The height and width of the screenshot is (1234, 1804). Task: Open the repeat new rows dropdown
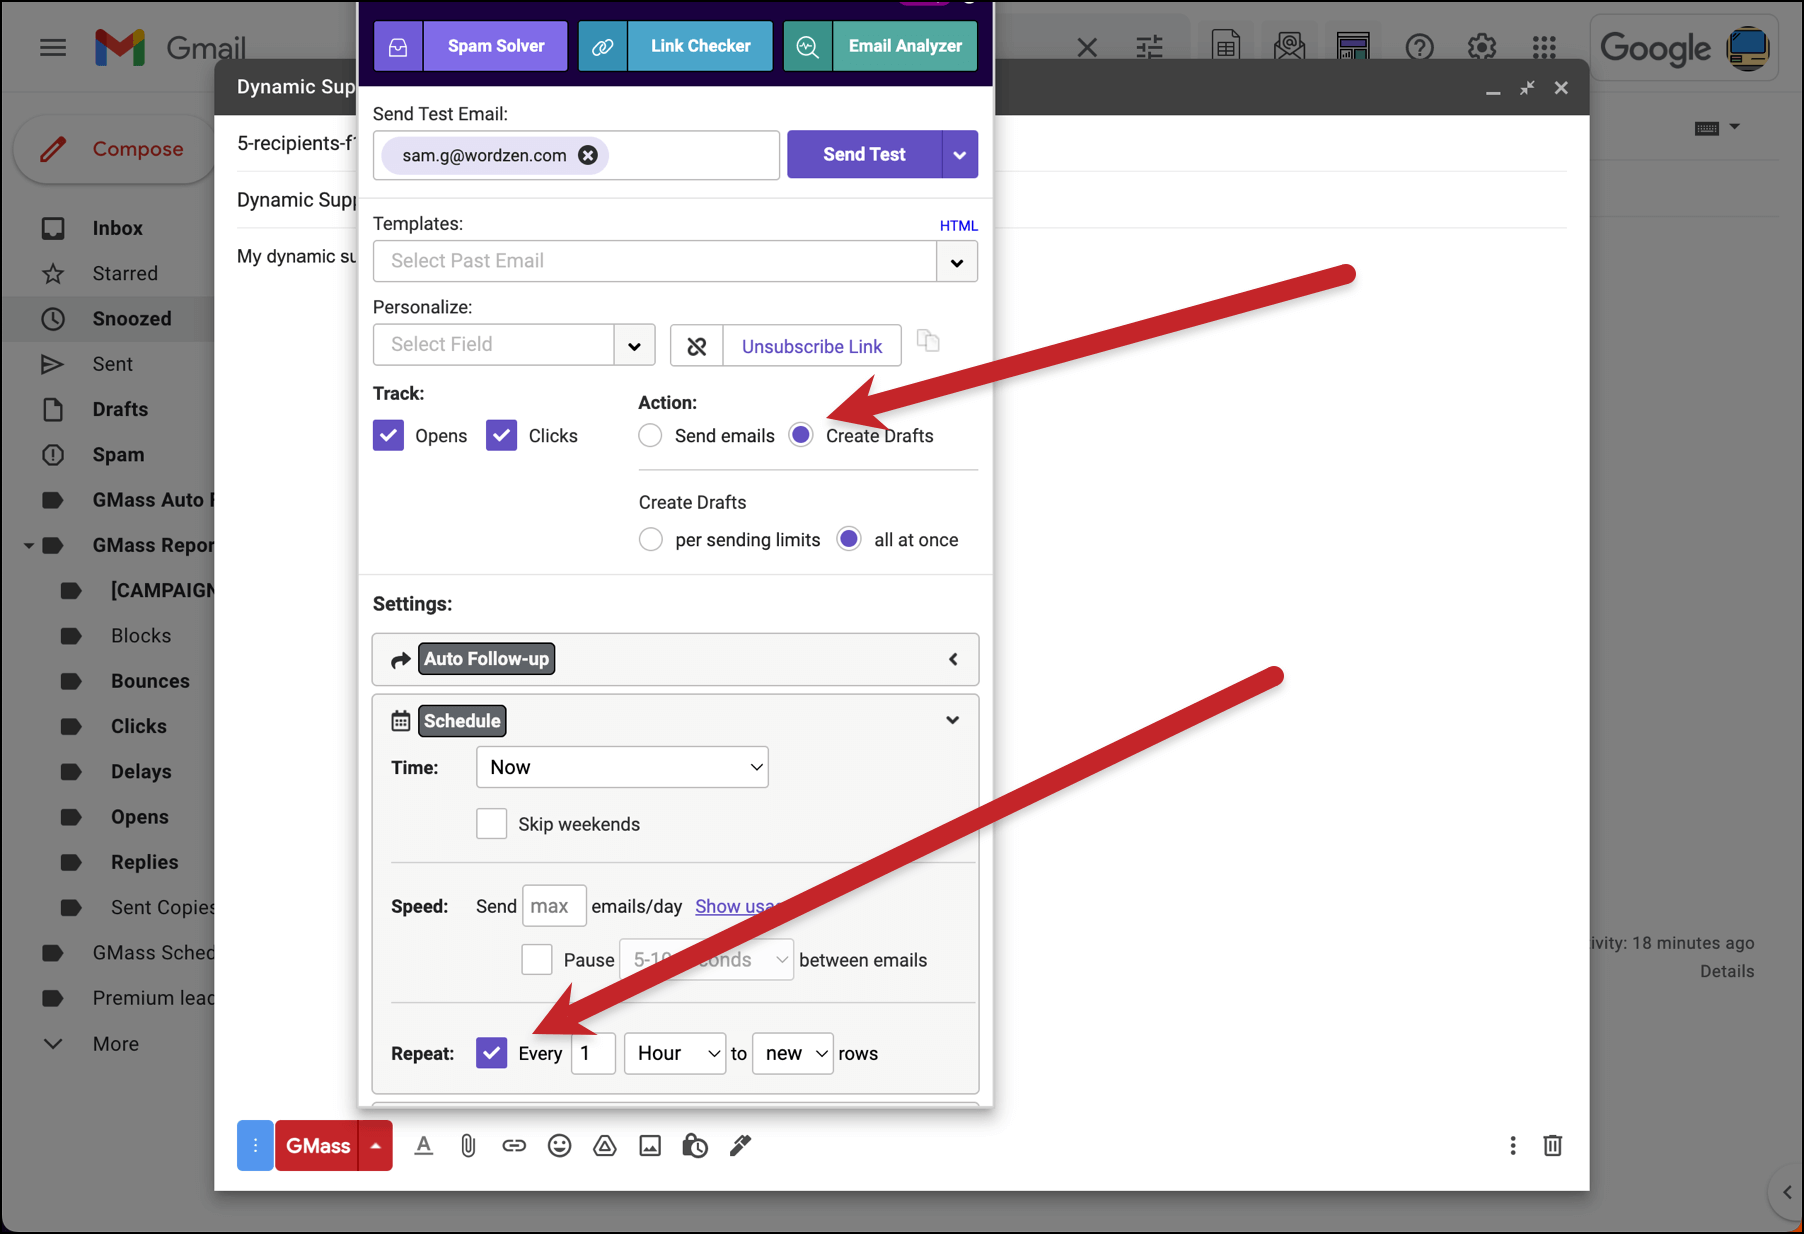click(x=793, y=1054)
